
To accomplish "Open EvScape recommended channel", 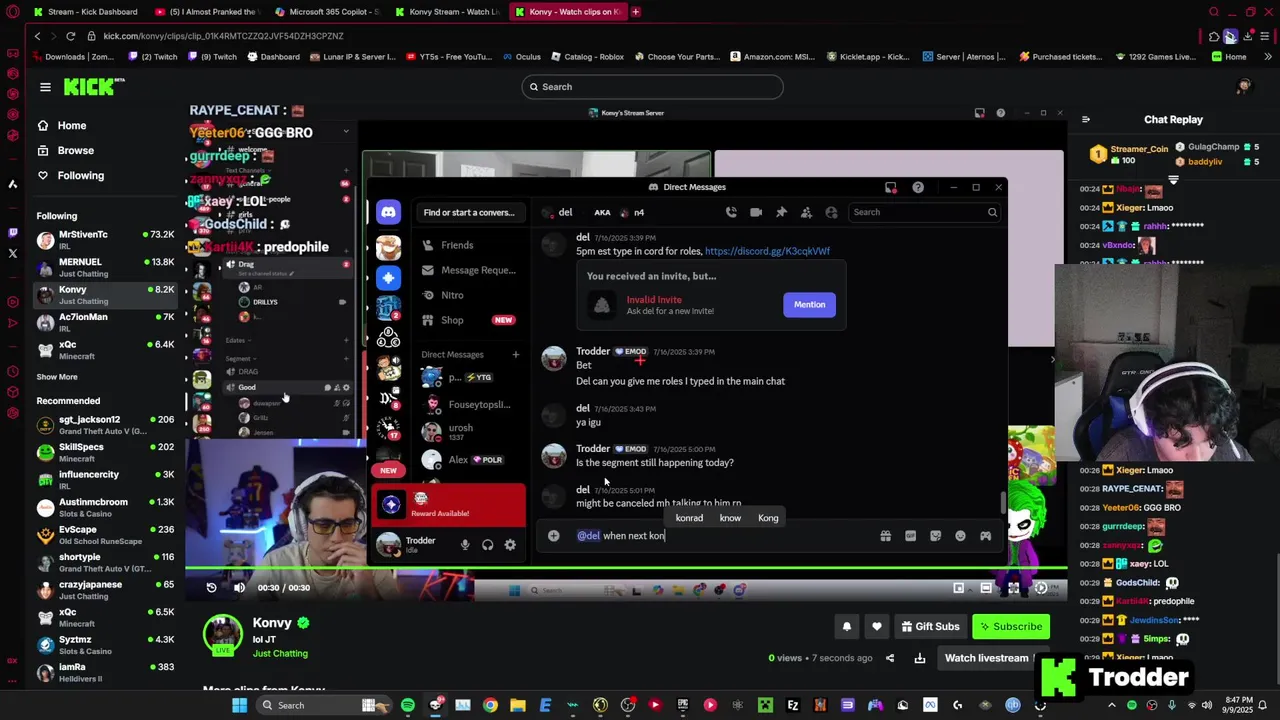I will (105, 535).
